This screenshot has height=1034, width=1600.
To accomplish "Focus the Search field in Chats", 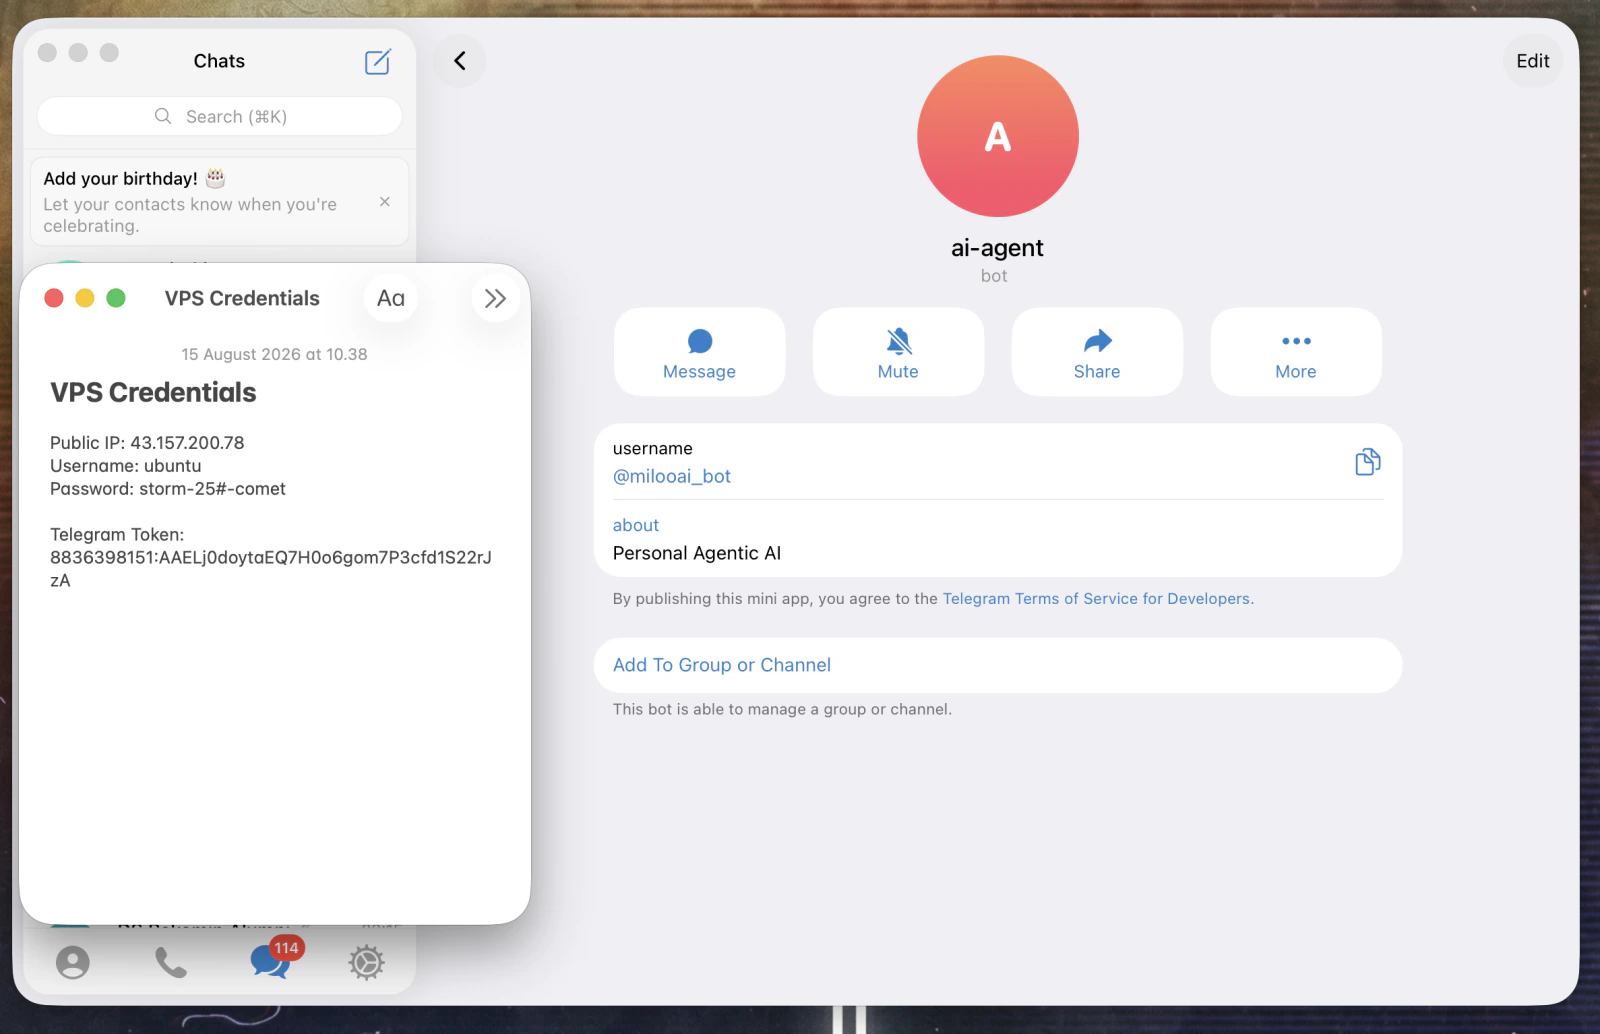I will [x=220, y=116].
